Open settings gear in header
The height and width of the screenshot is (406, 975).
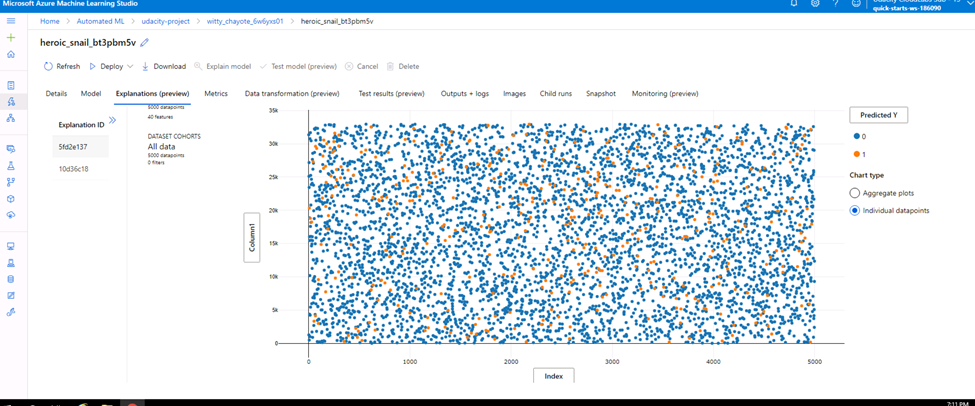click(815, 4)
